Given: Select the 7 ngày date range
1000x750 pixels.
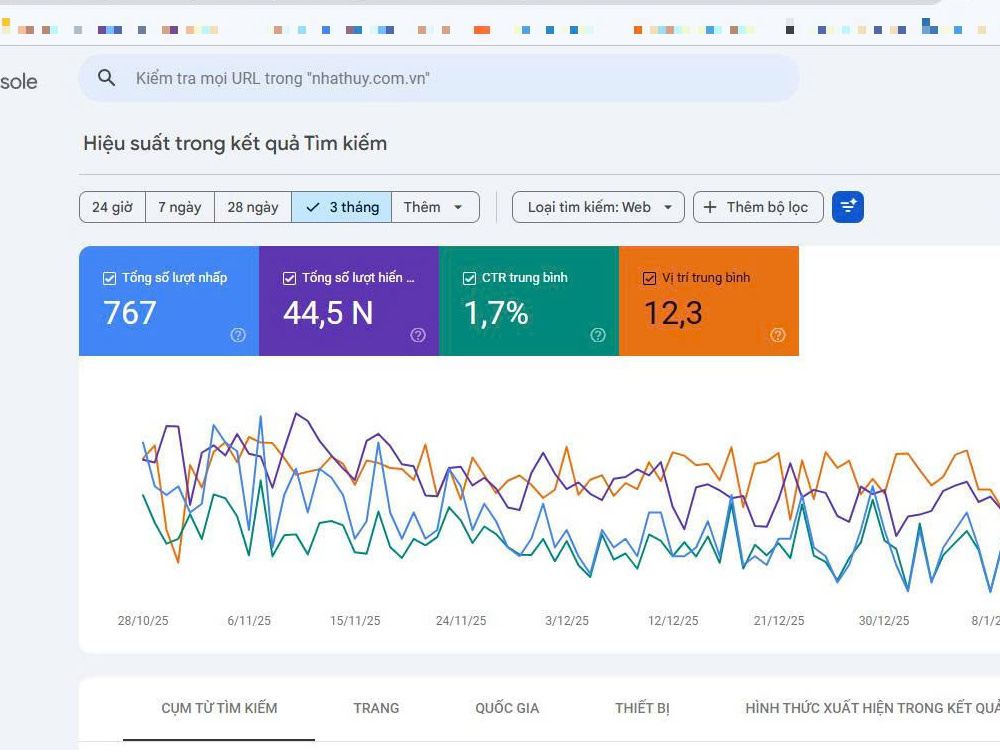Looking at the screenshot, I should click(180, 207).
